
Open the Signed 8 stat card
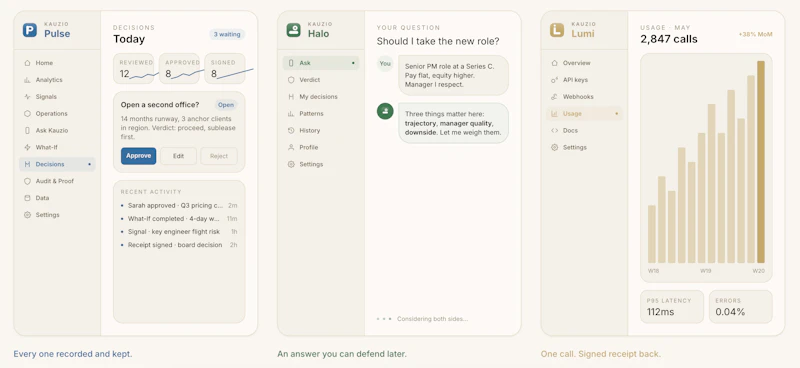pos(224,68)
